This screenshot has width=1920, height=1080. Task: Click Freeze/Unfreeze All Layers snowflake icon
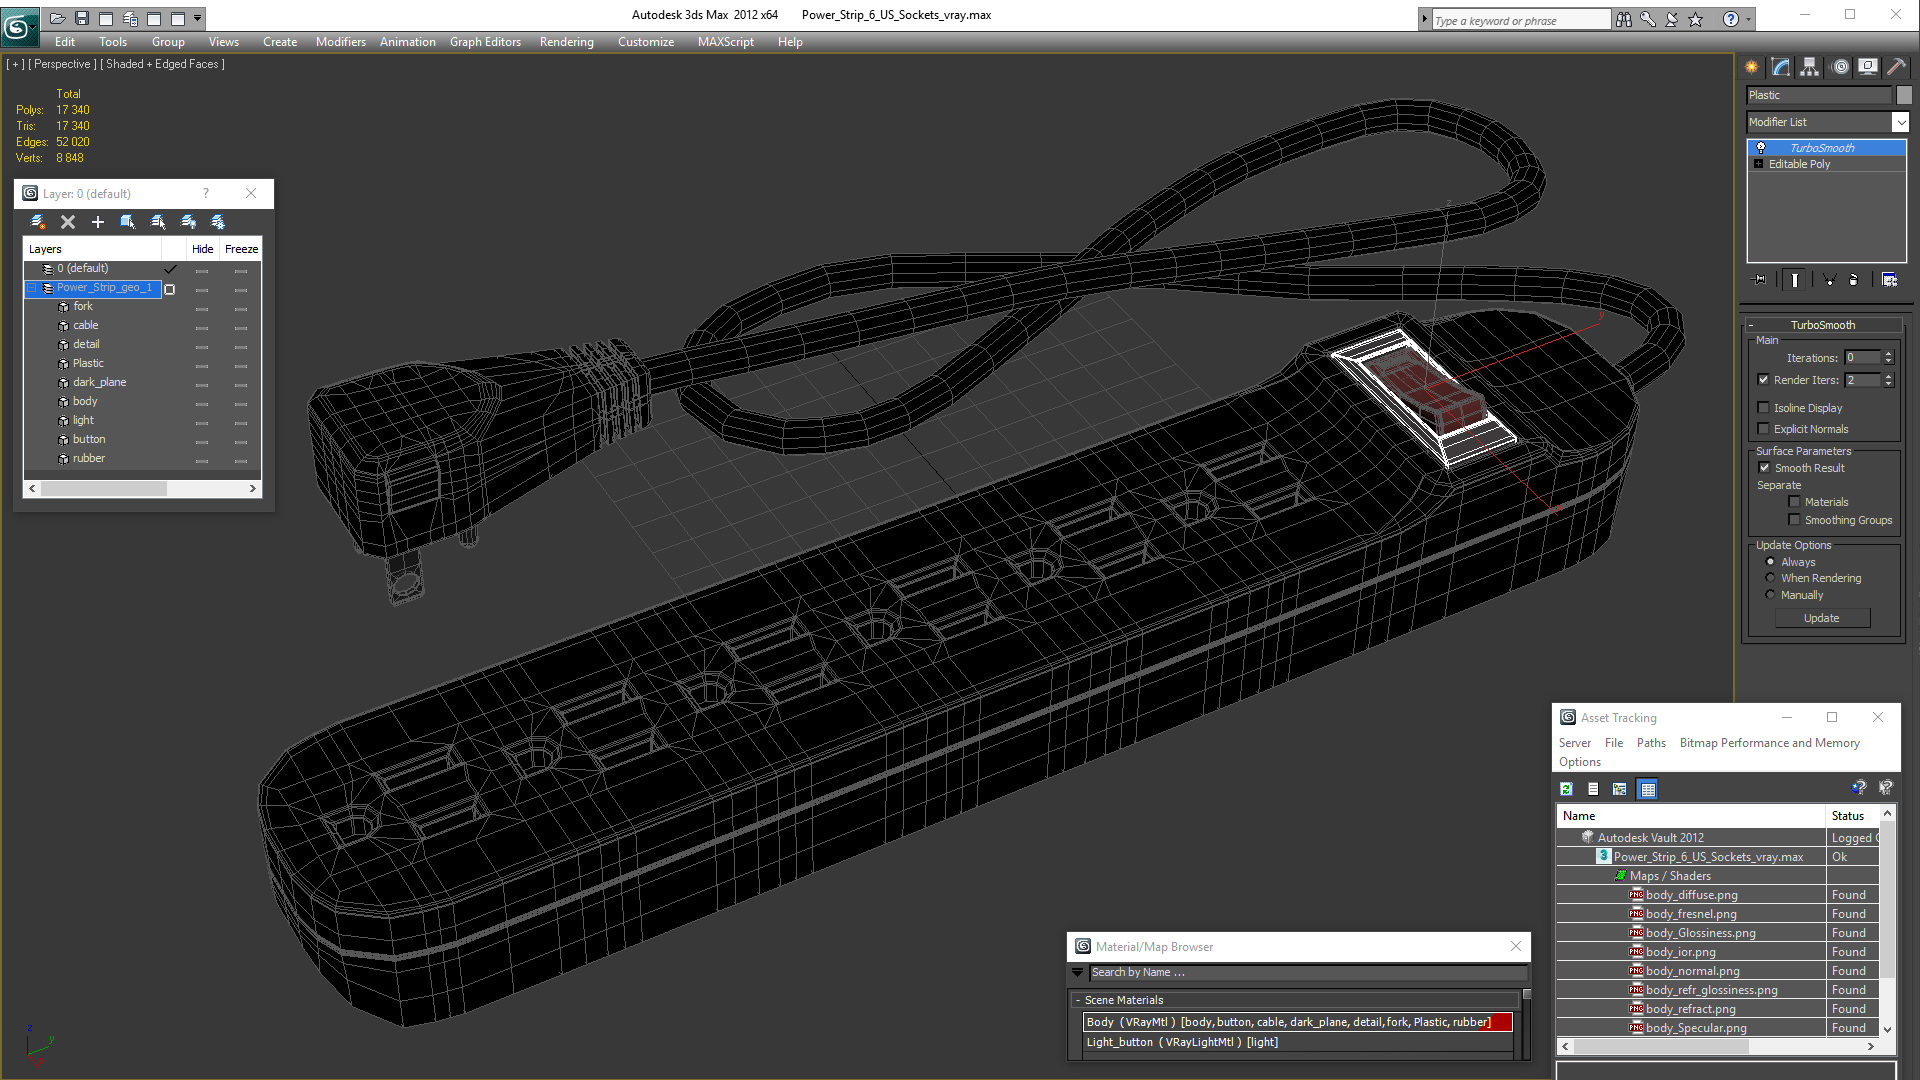(218, 222)
